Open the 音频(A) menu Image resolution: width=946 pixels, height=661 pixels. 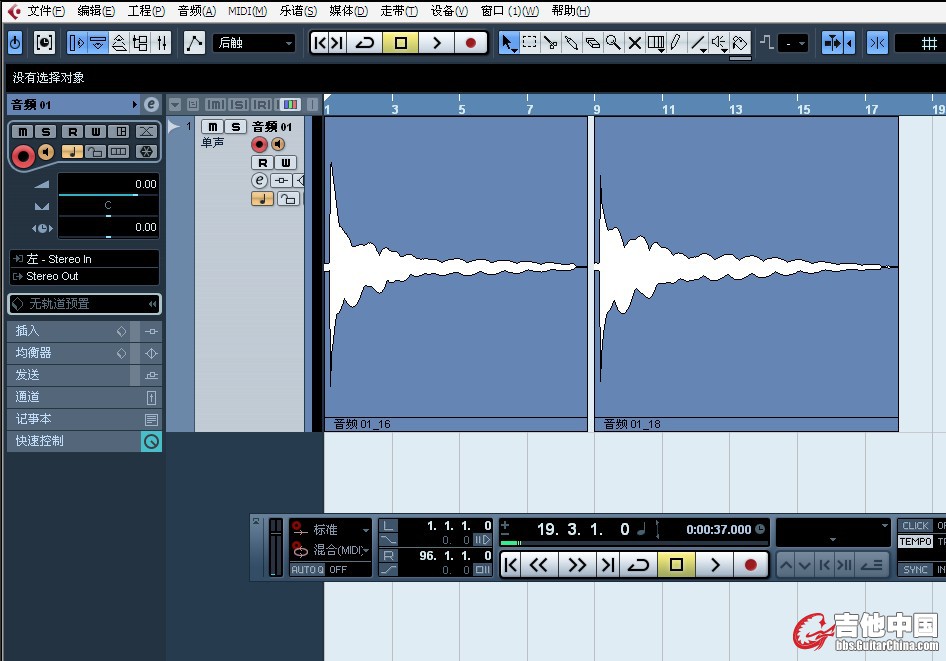(196, 11)
